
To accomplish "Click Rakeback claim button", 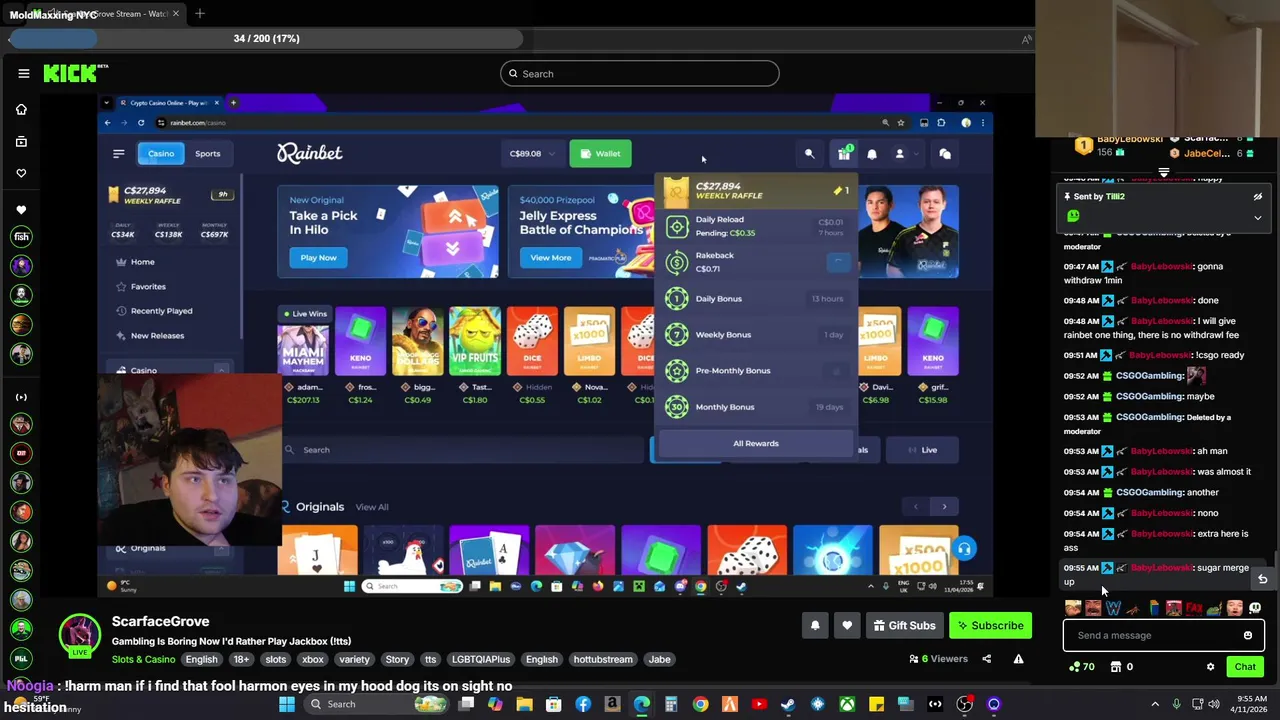I will click(838, 262).
